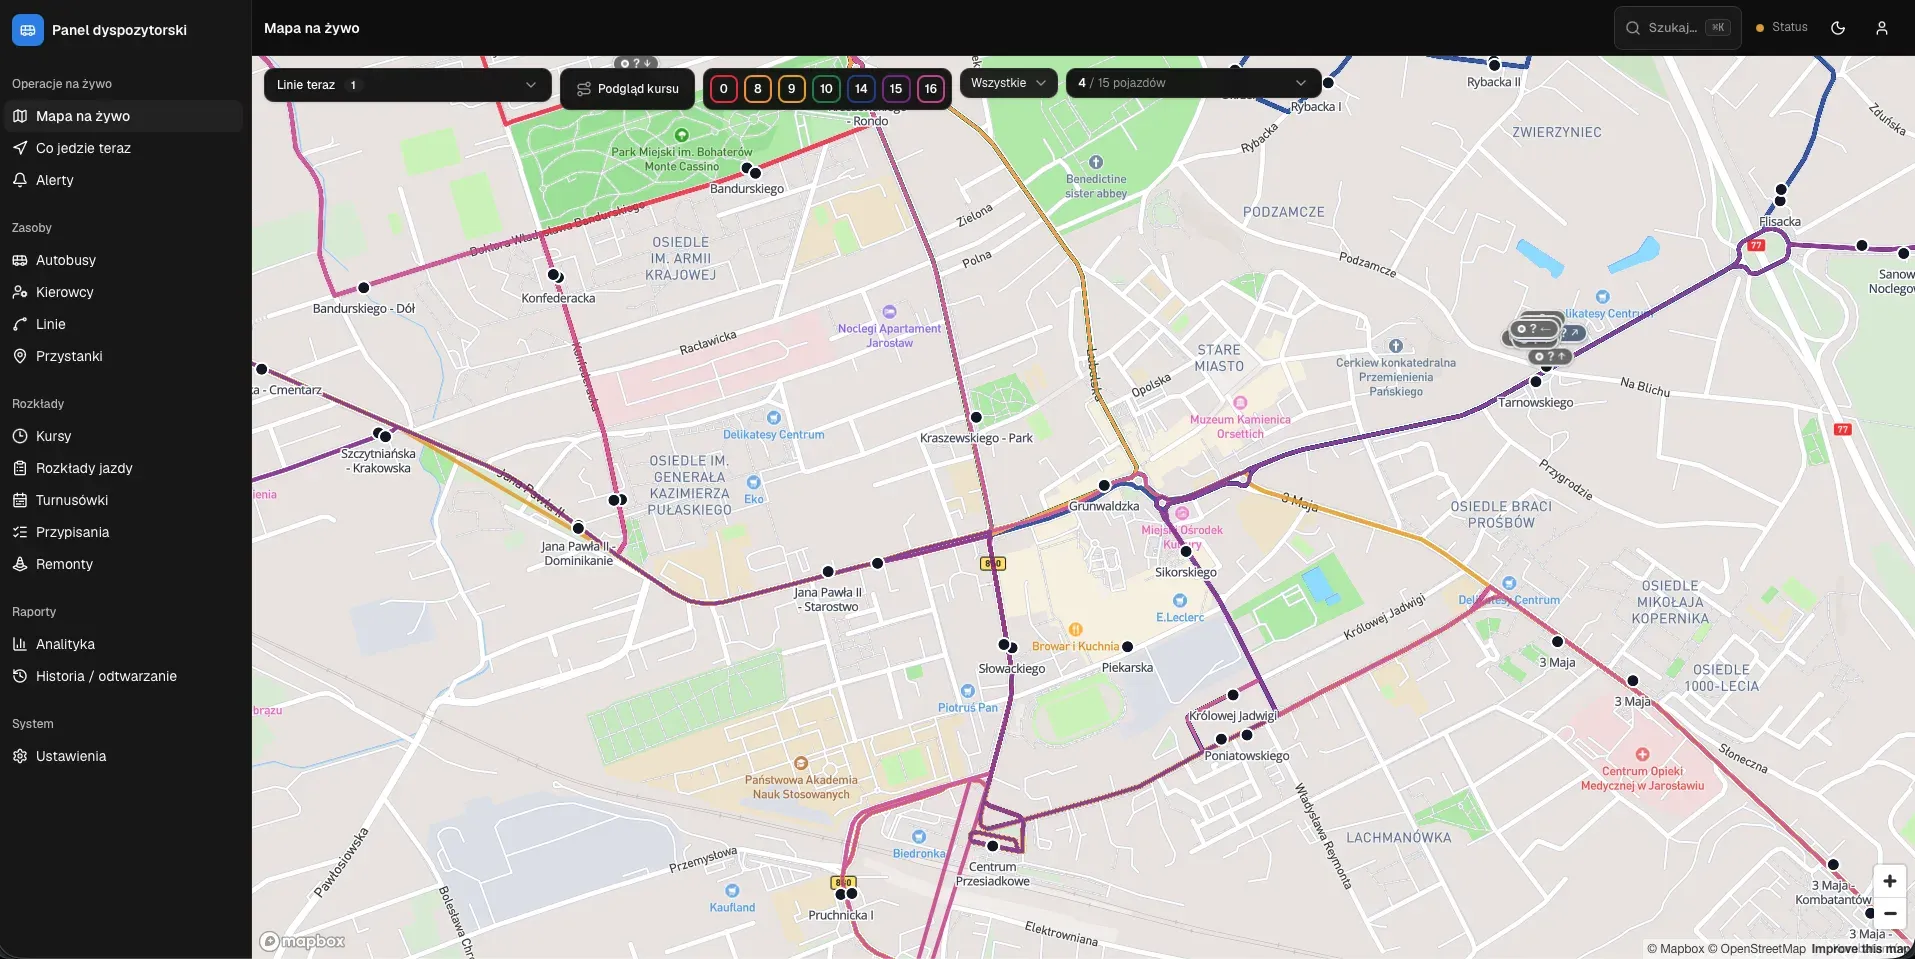Expand the Linie teraz dropdown

coord(408,85)
